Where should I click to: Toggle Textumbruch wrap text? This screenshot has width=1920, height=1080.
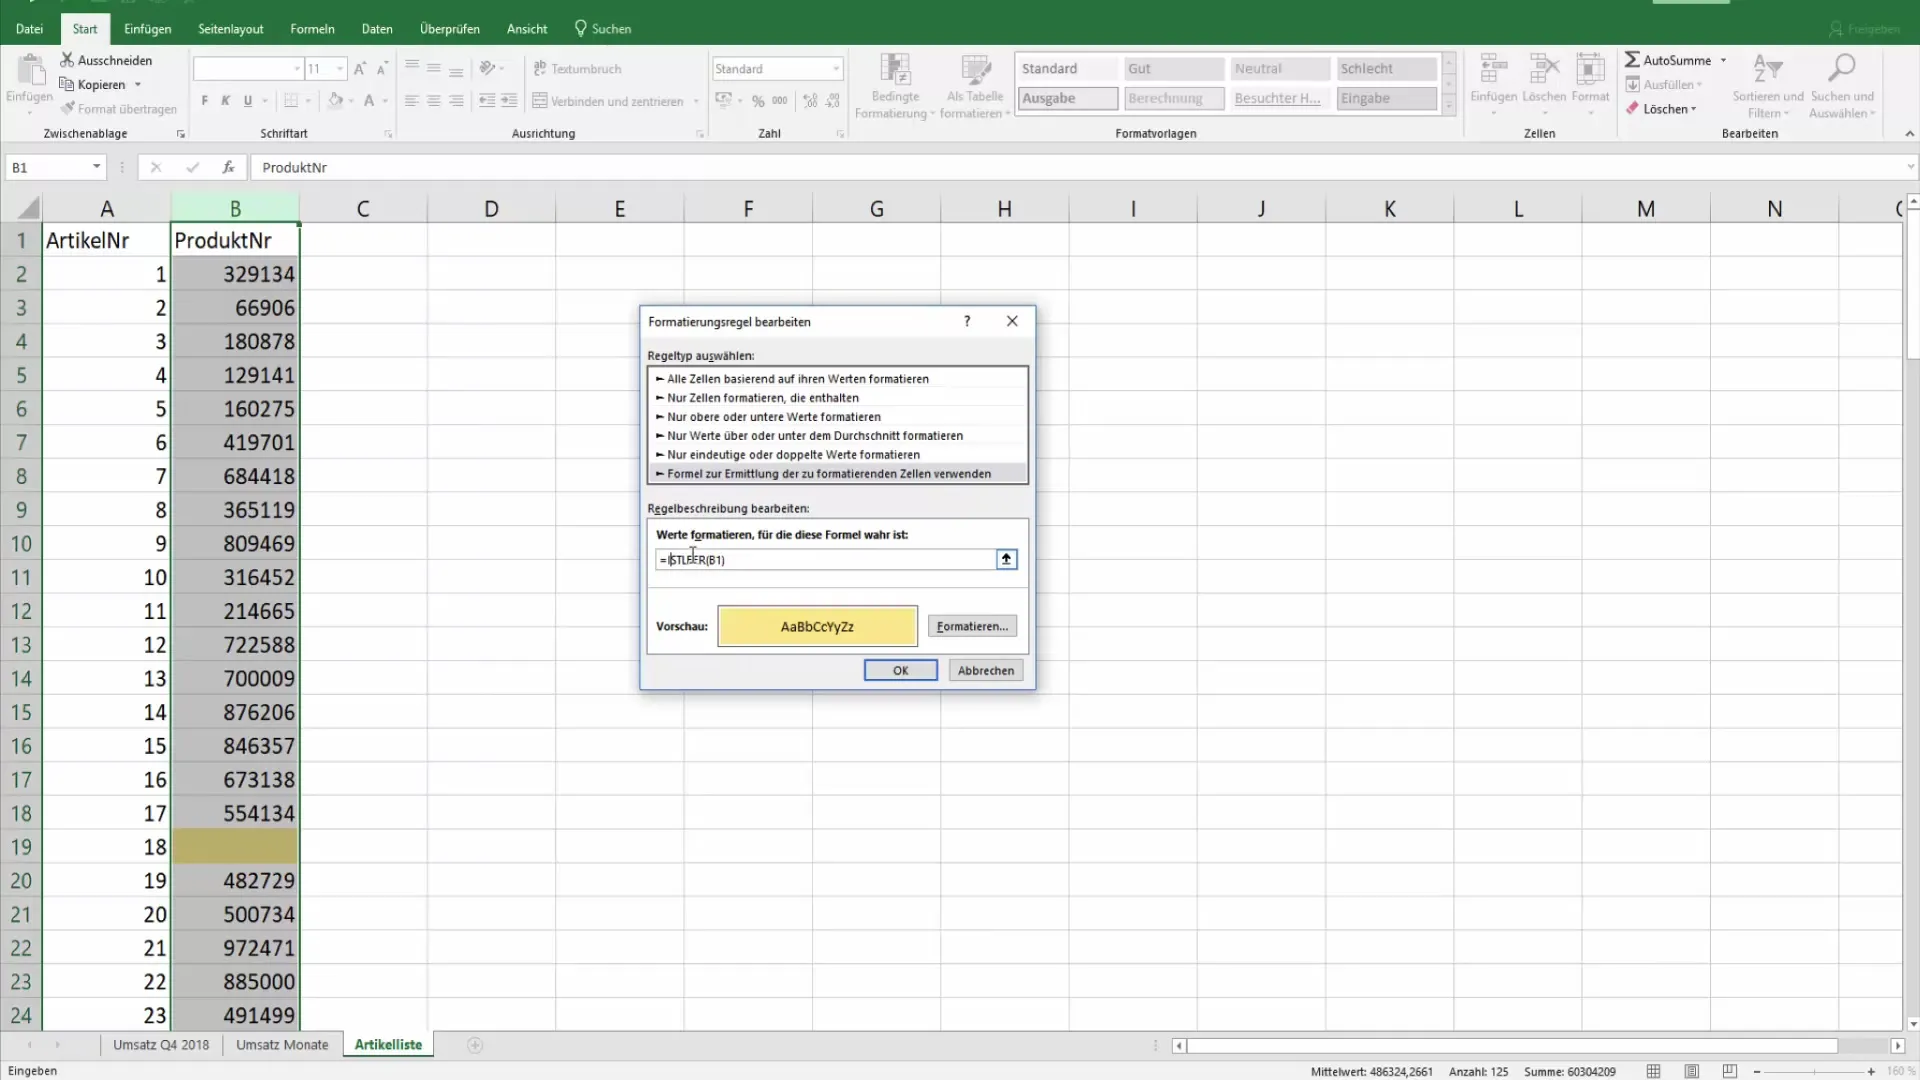click(x=577, y=69)
